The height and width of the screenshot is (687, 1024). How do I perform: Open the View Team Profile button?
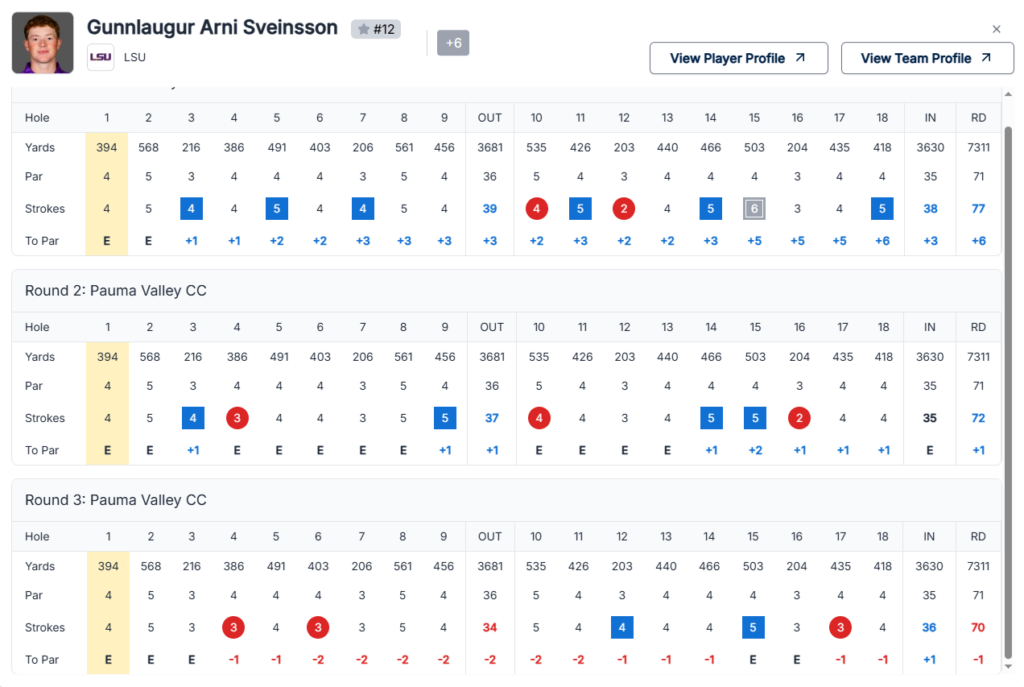[x=927, y=58]
